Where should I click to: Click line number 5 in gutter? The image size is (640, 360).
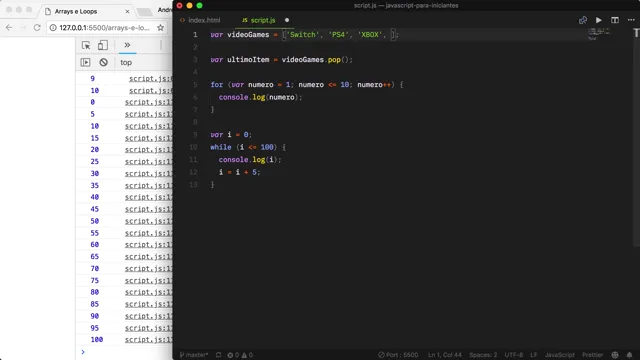[195, 84]
